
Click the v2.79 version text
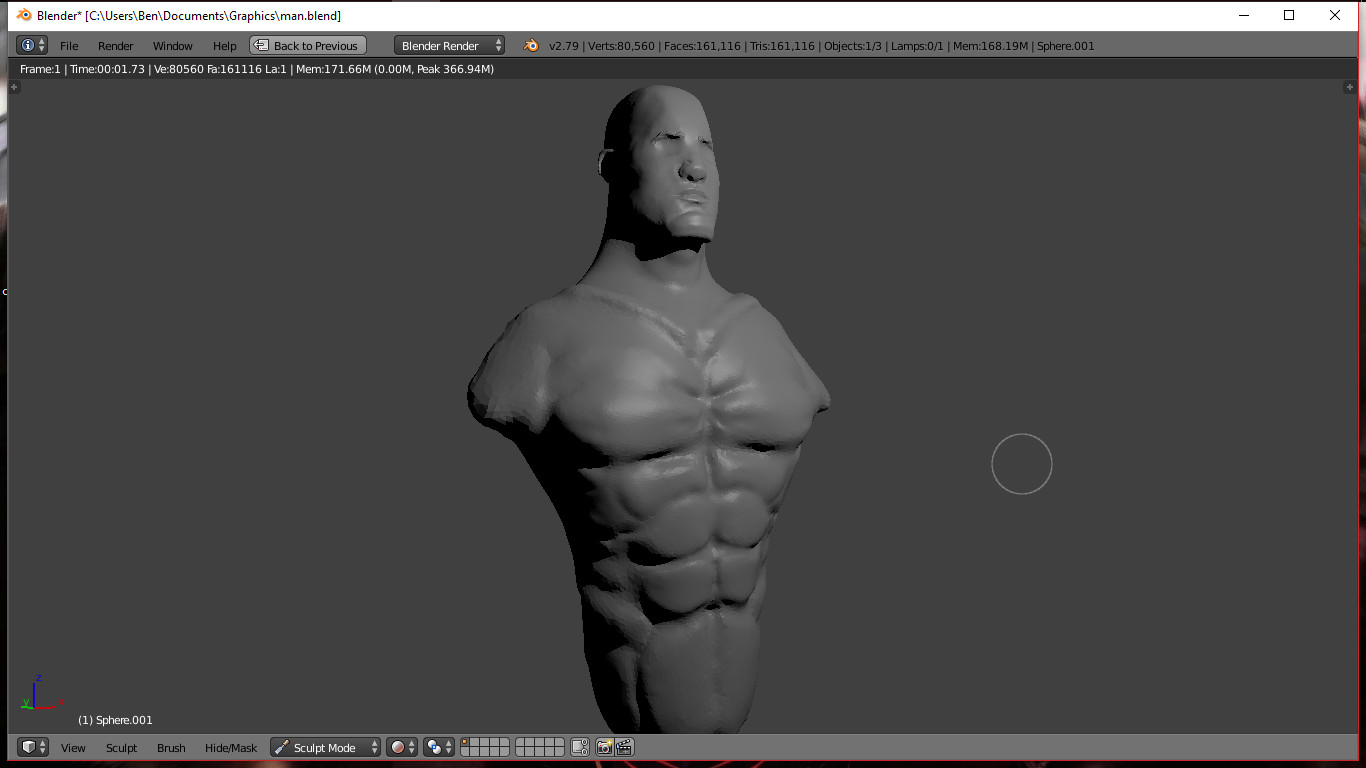tap(565, 46)
